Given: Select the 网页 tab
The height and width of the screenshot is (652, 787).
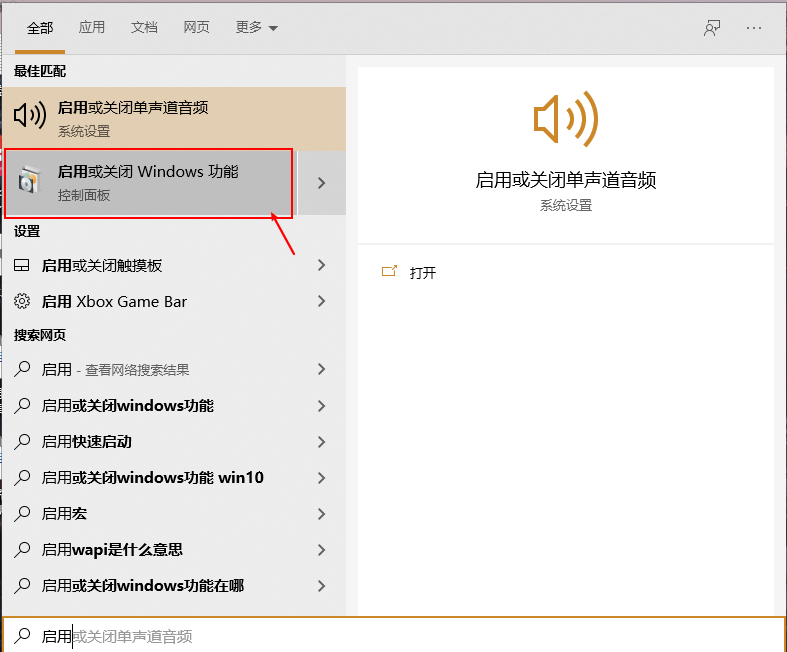Looking at the screenshot, I should coord(196,27).
